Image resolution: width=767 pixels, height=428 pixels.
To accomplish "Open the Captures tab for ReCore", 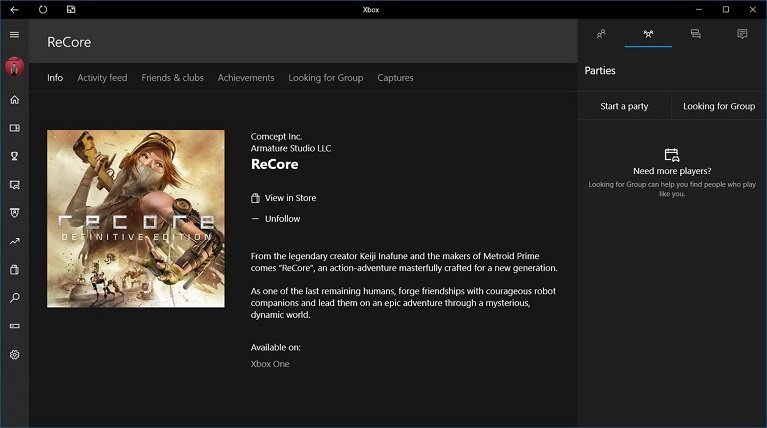I will [x=395, y=78].
